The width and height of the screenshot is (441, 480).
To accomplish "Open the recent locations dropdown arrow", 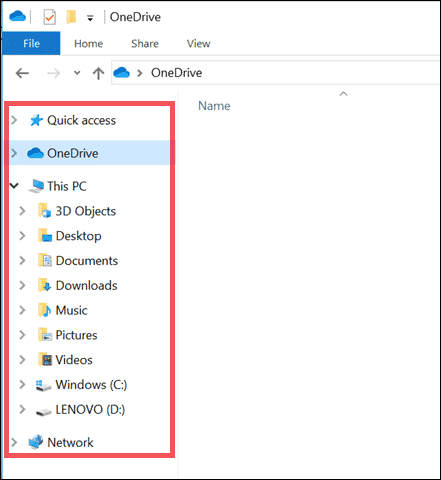I will (77, 73).
